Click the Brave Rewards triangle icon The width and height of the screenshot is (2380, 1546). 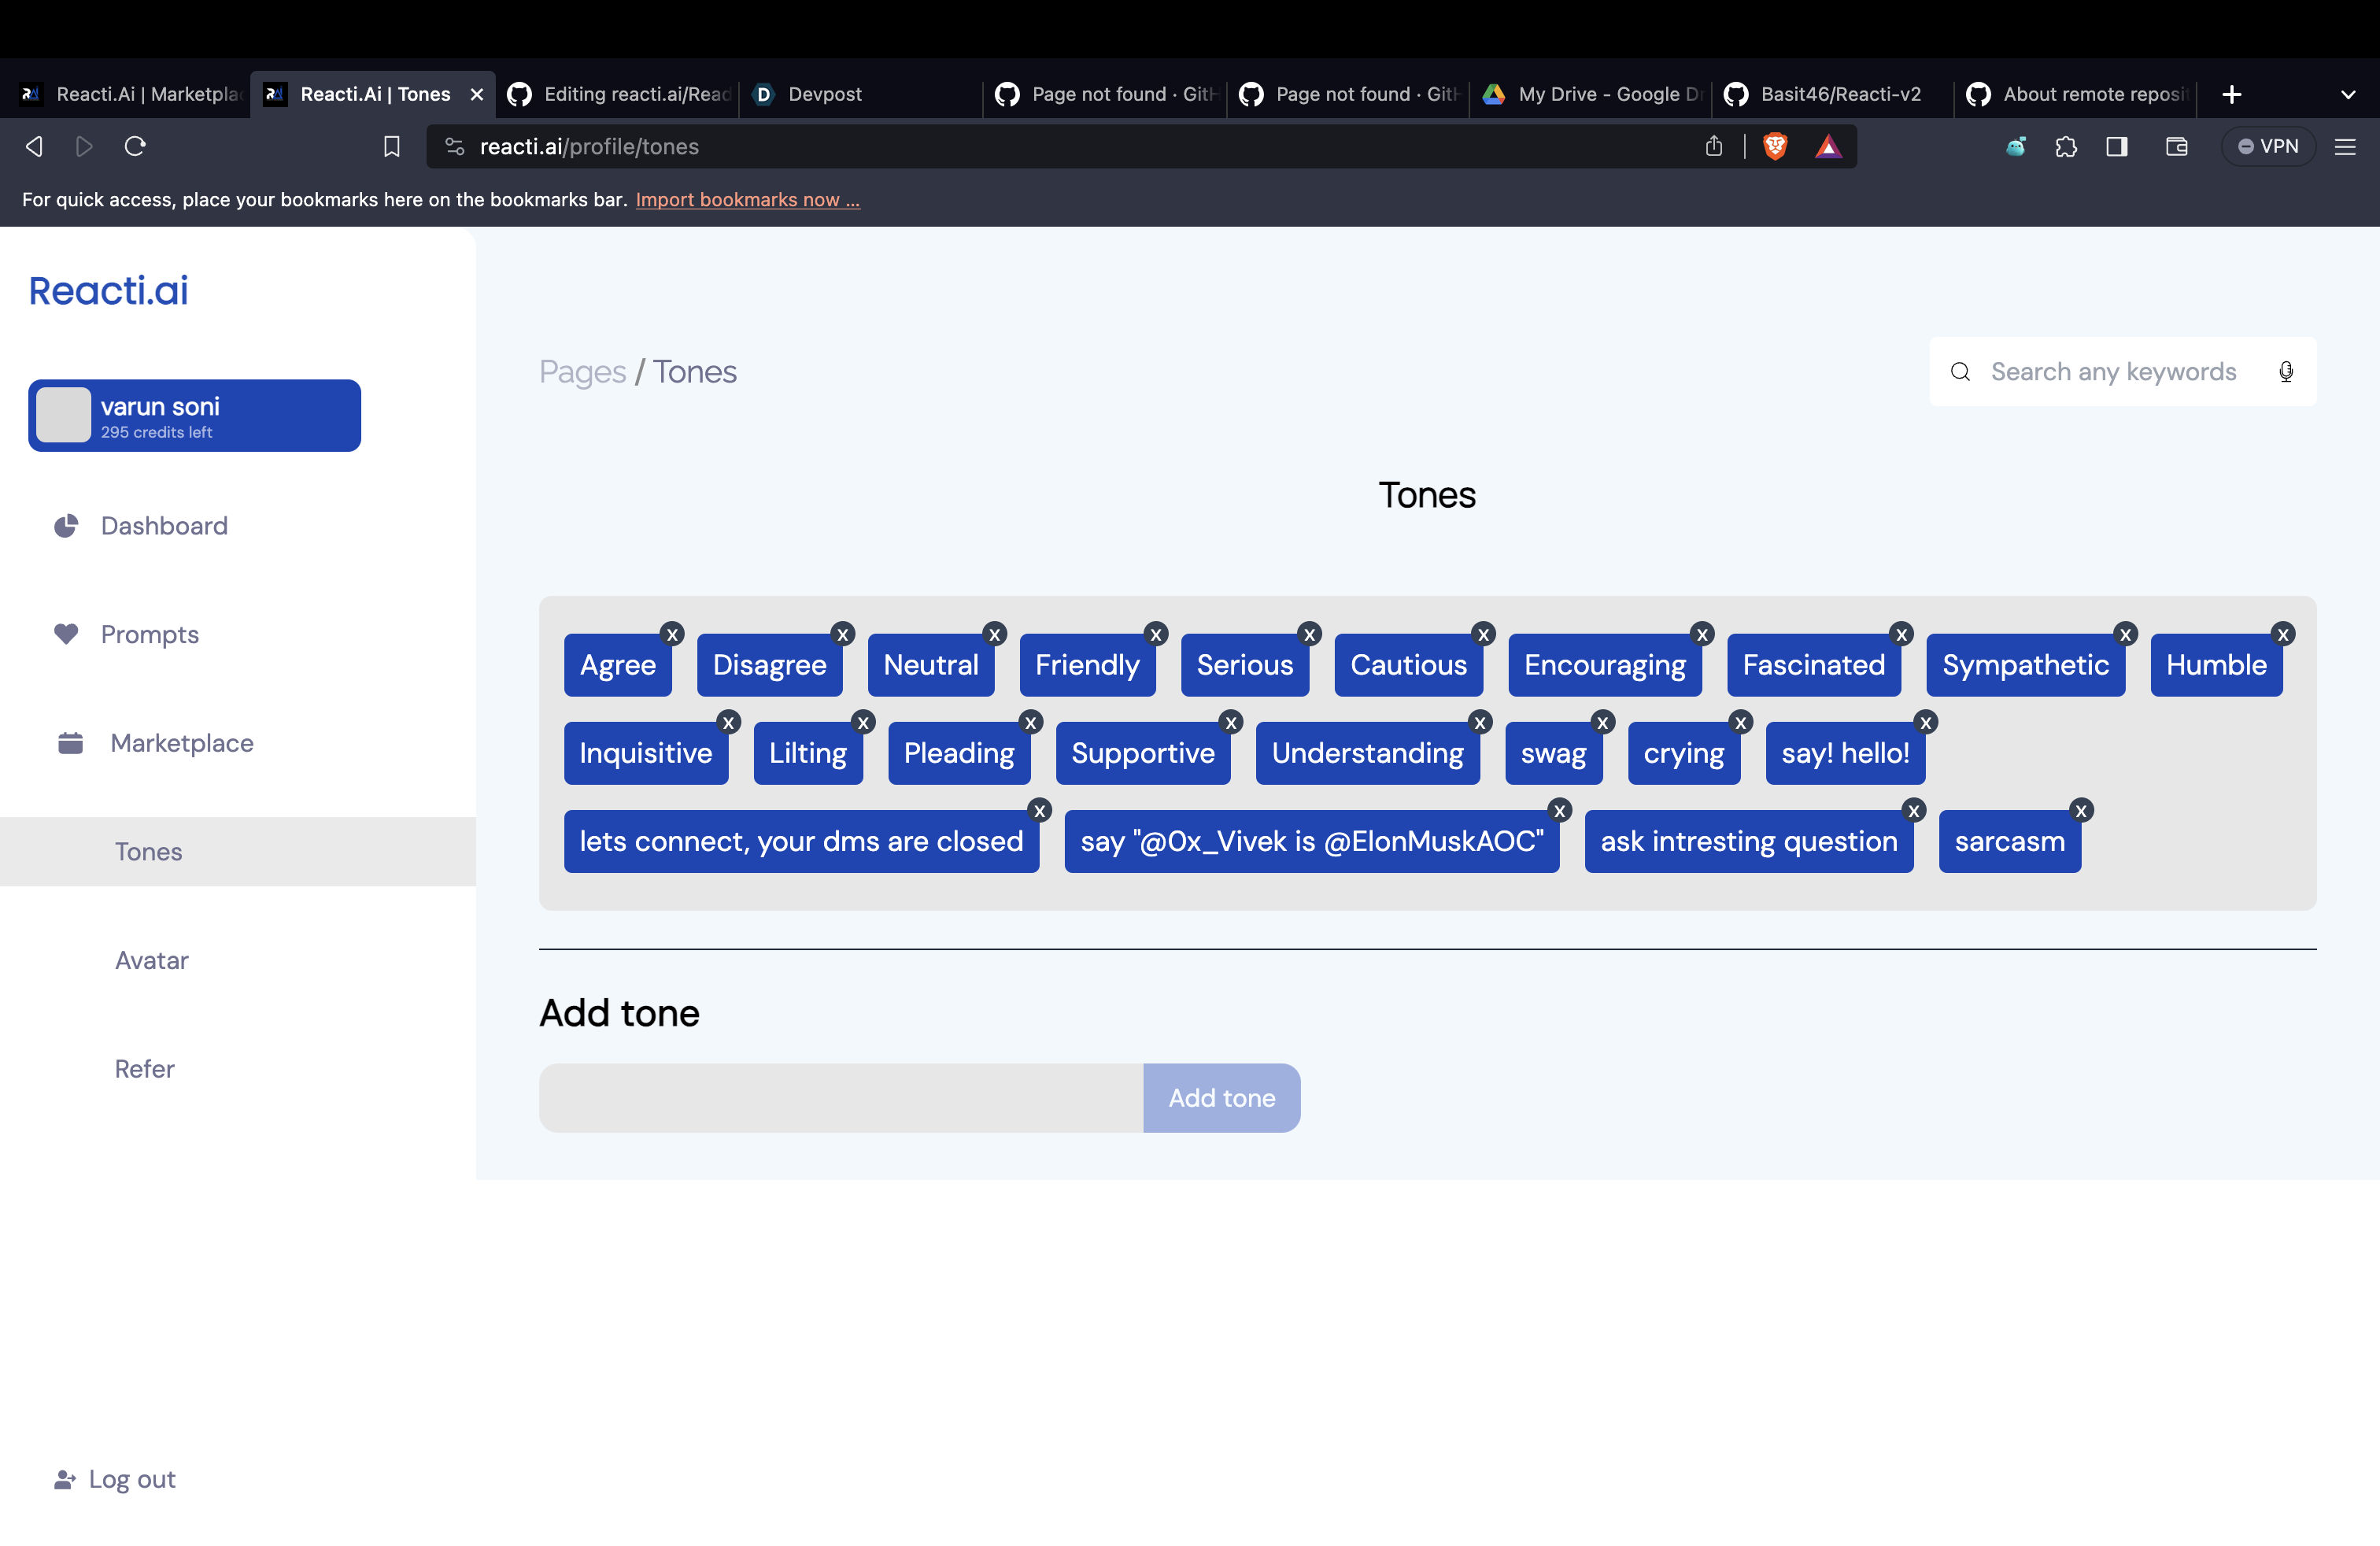(x=1828, y=147)
